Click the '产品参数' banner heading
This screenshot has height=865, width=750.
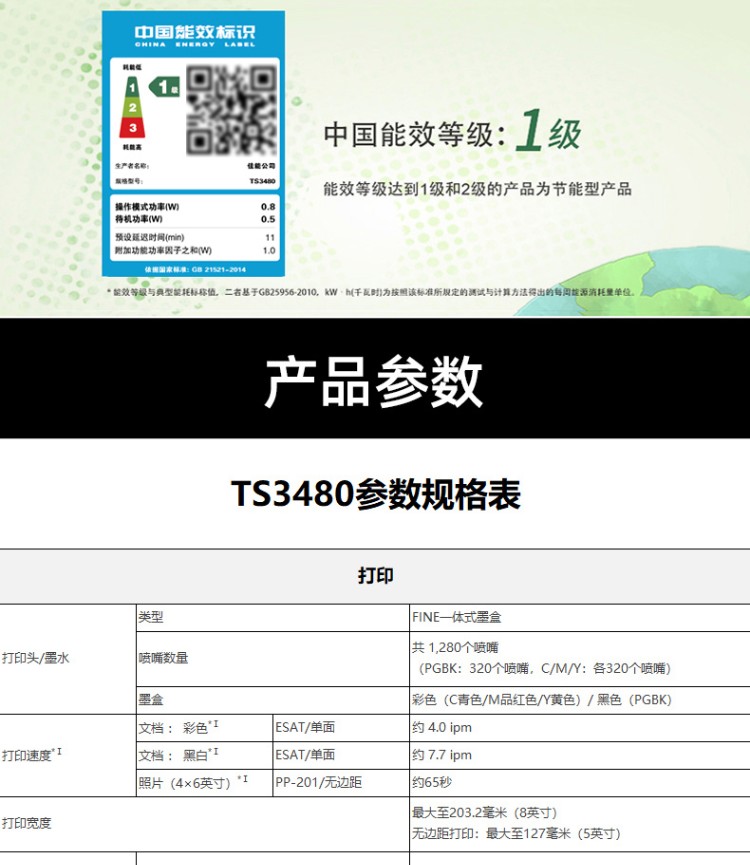tap(374, 381)
